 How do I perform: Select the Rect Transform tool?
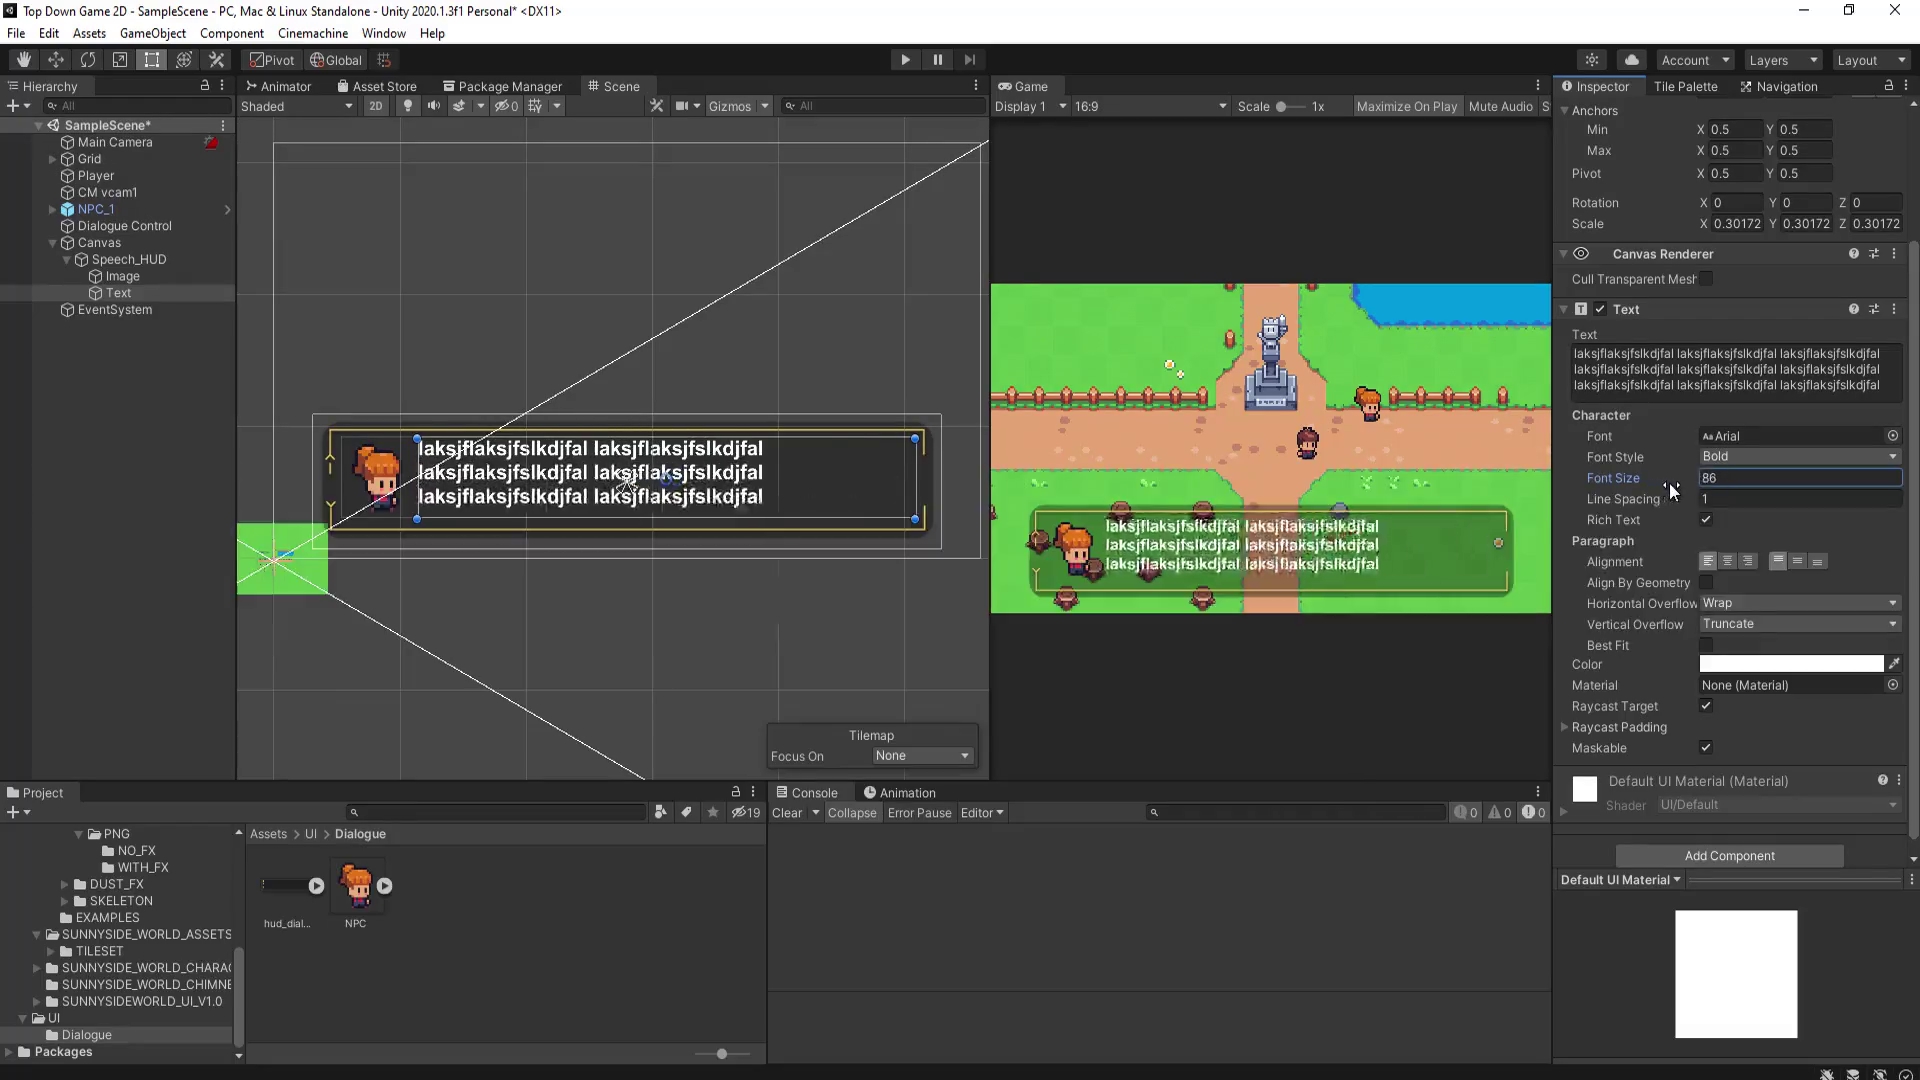tap(152, 60)
